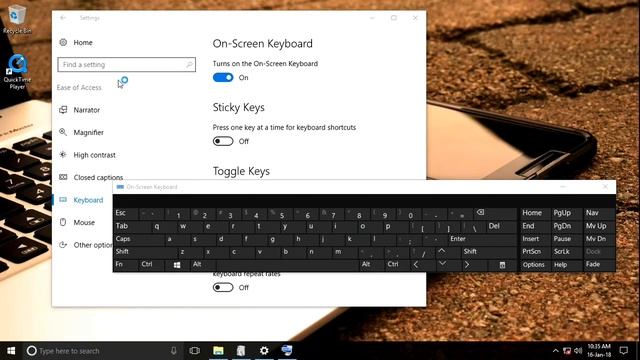Viewport: 640px width, 360px height.
Task: Focus the Find a setting field
Action: 127,64
